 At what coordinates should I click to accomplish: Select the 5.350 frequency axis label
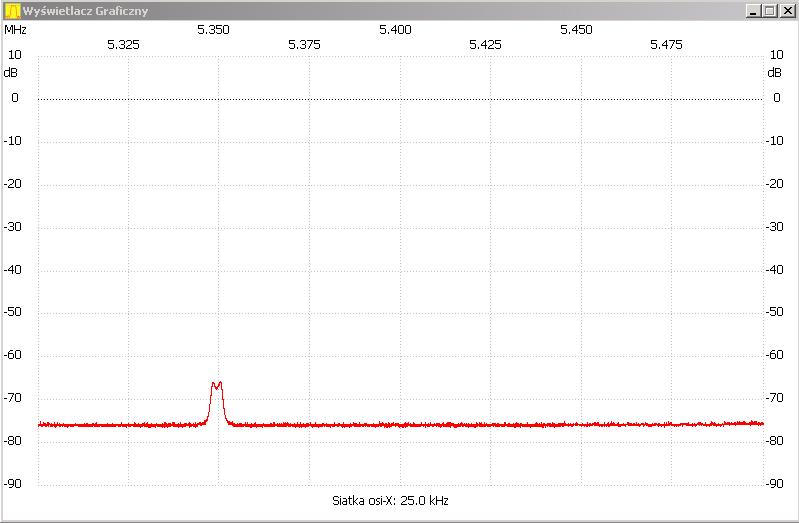click(213, 29)
